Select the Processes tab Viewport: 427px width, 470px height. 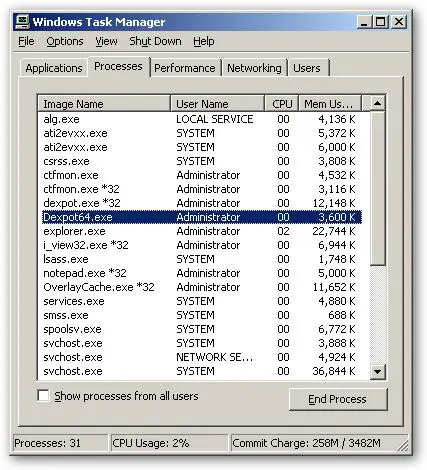click(x=118, y=66)
